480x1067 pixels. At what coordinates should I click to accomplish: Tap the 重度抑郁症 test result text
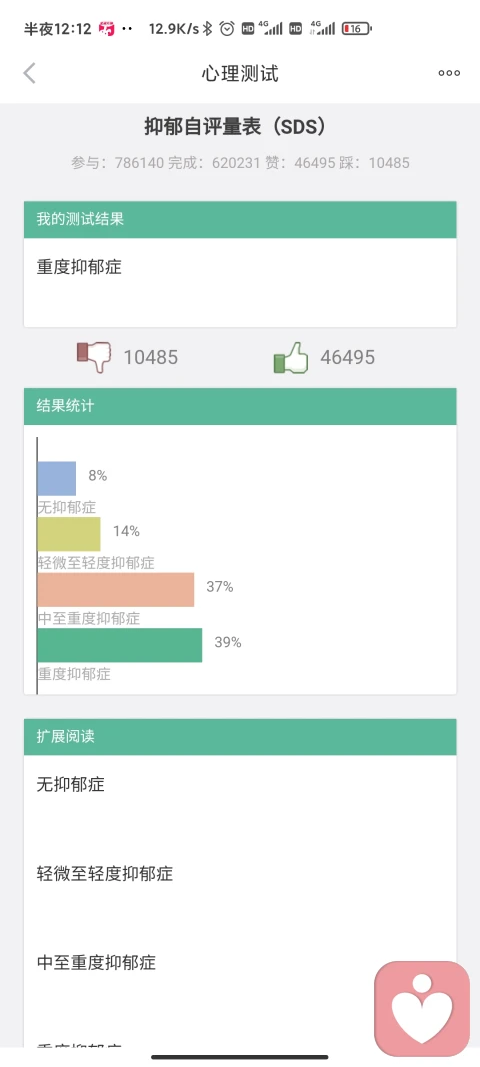[79, 267]
